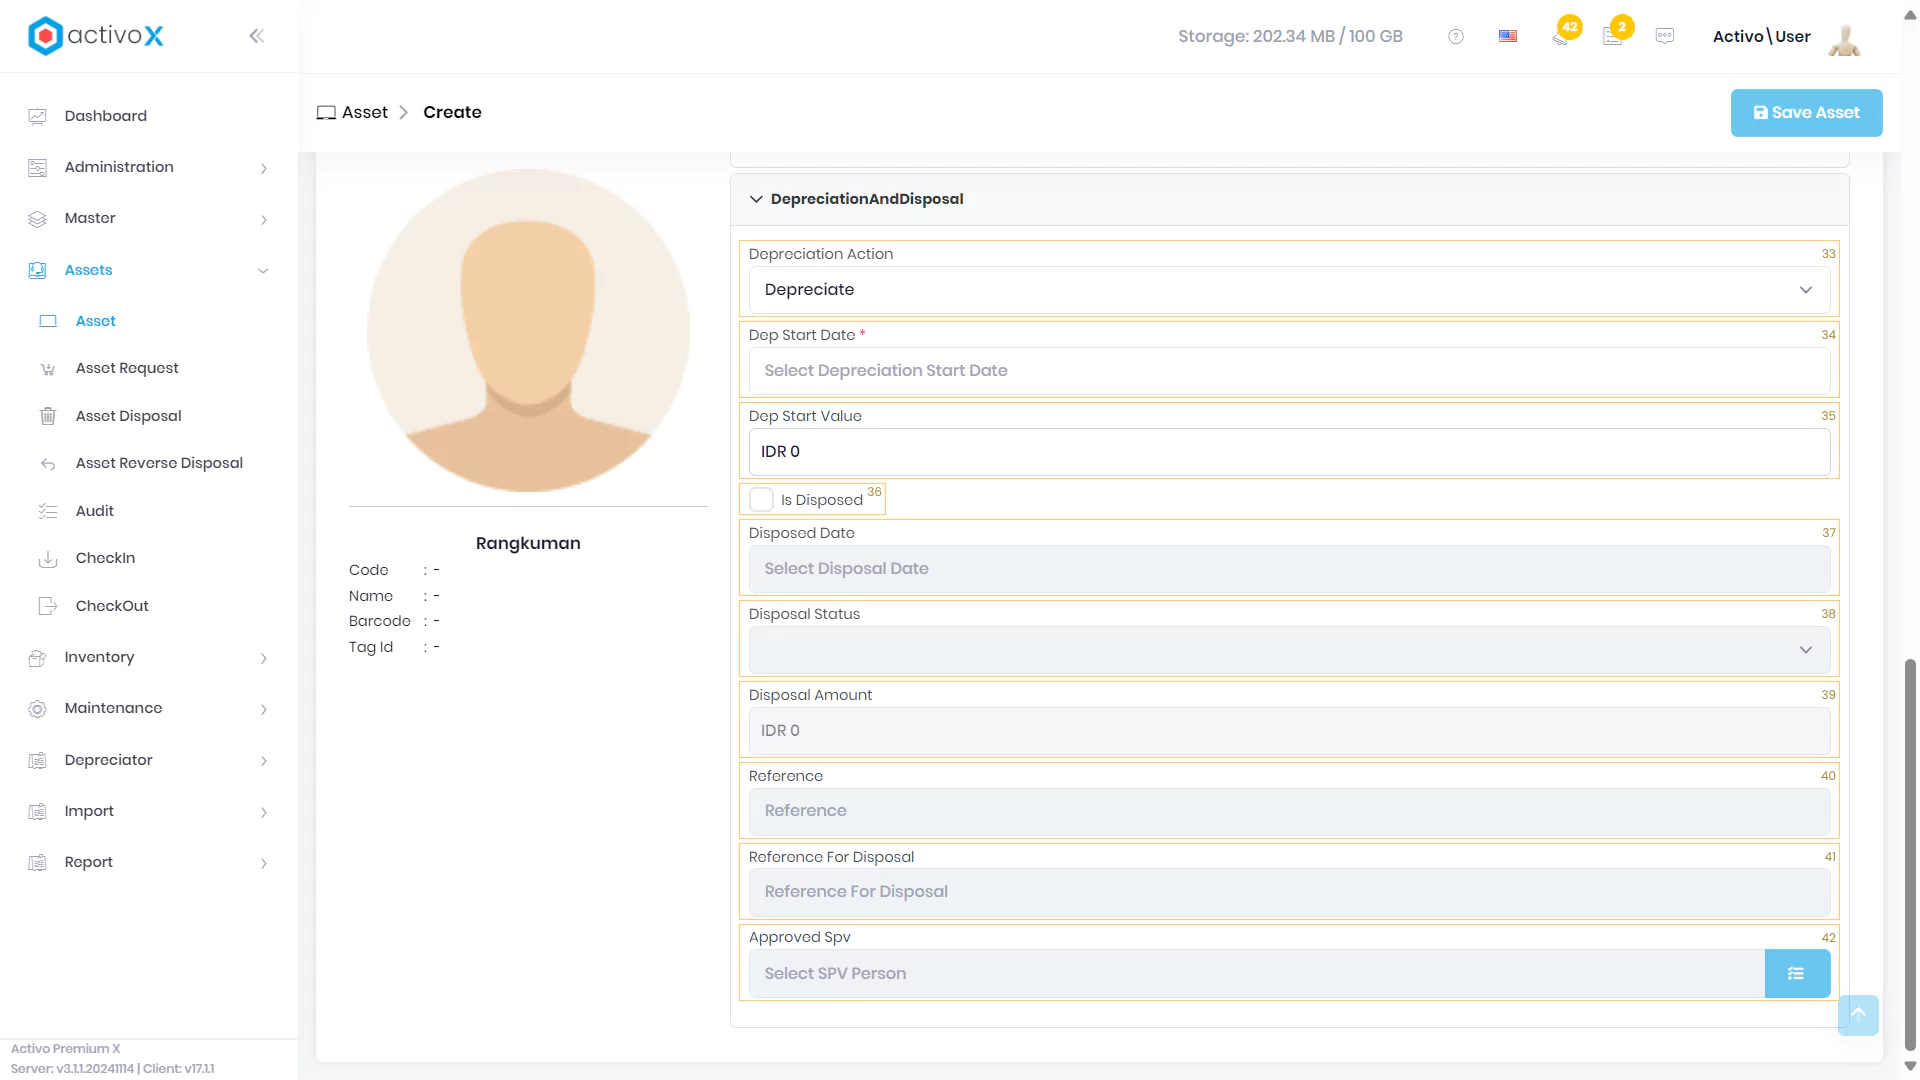Open the Dashboard menu item
Image resolution: width=1920 pixels, height=1080 pixels.
106,116
